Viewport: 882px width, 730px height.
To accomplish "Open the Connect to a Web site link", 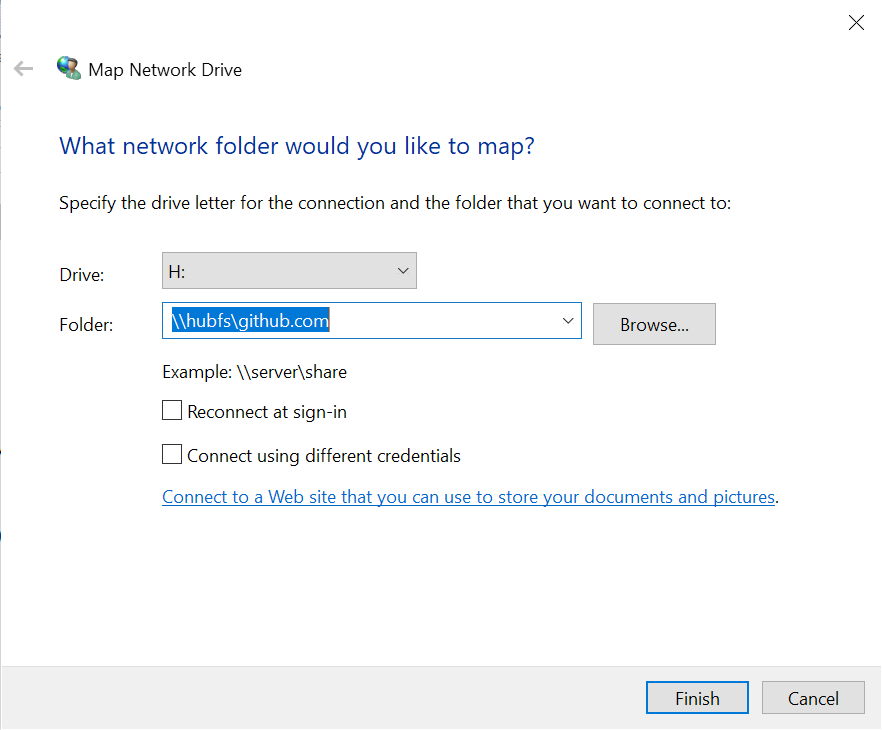I will tap(468, 497).
